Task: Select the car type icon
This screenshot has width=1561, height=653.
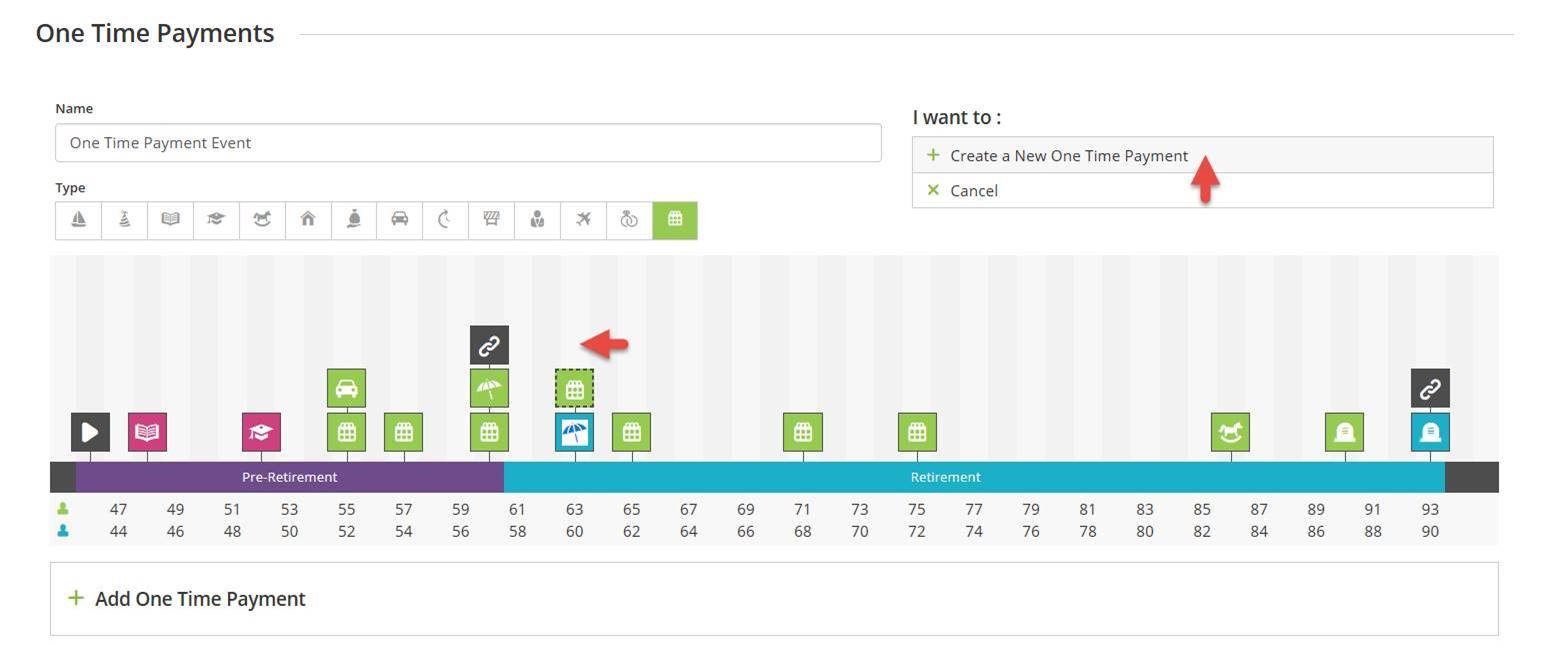Action: pyautogui.click(x=399, y=220)
